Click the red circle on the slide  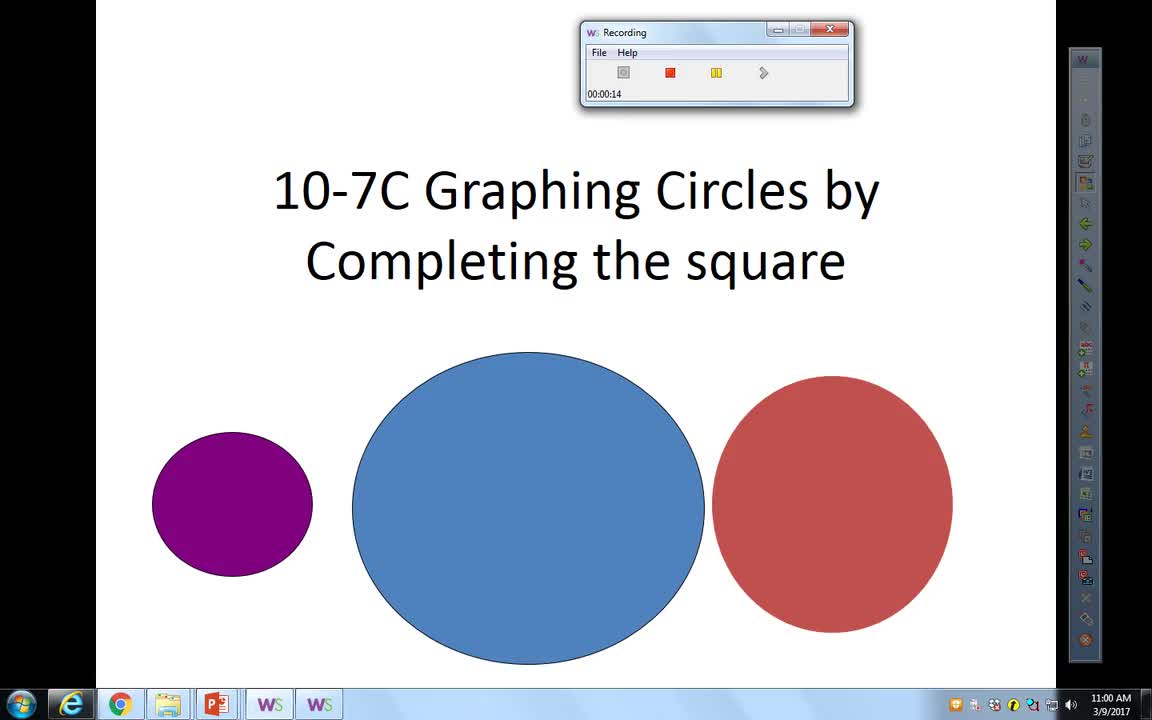[x=832, y=504]
